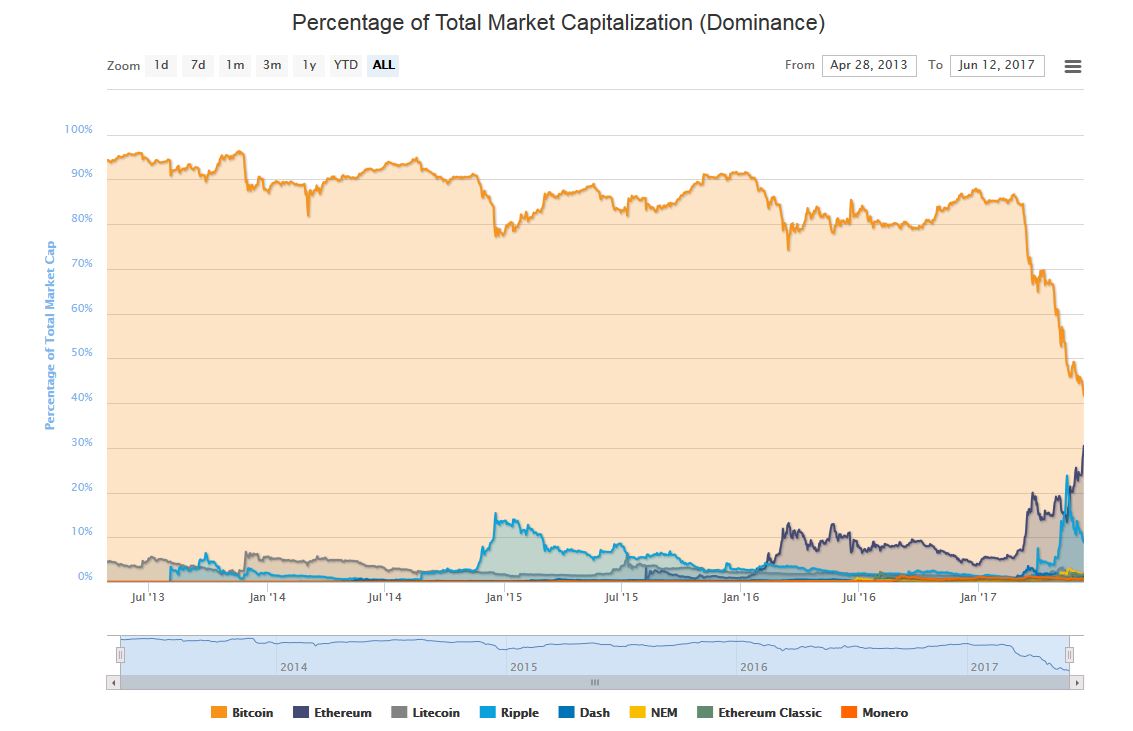
Task: Click the yellow NEM legend marker
Action: [x=637, y=712]
